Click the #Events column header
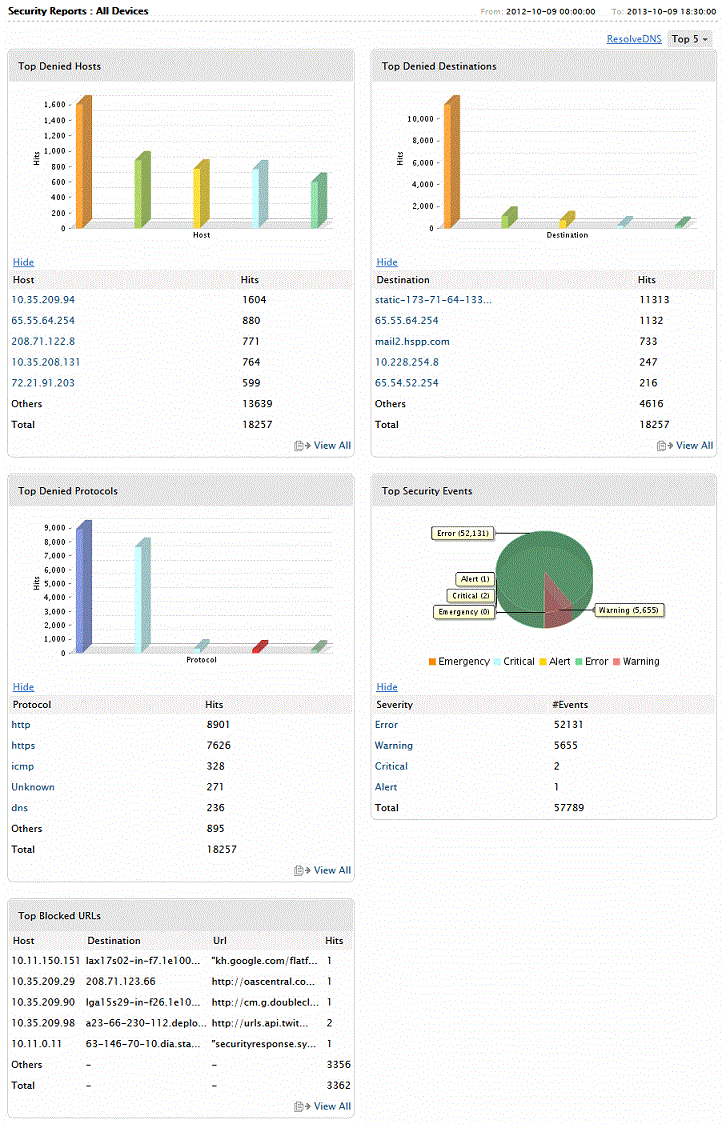Image resolution: width=726 pixels, height=1124 pixels. 570,705
